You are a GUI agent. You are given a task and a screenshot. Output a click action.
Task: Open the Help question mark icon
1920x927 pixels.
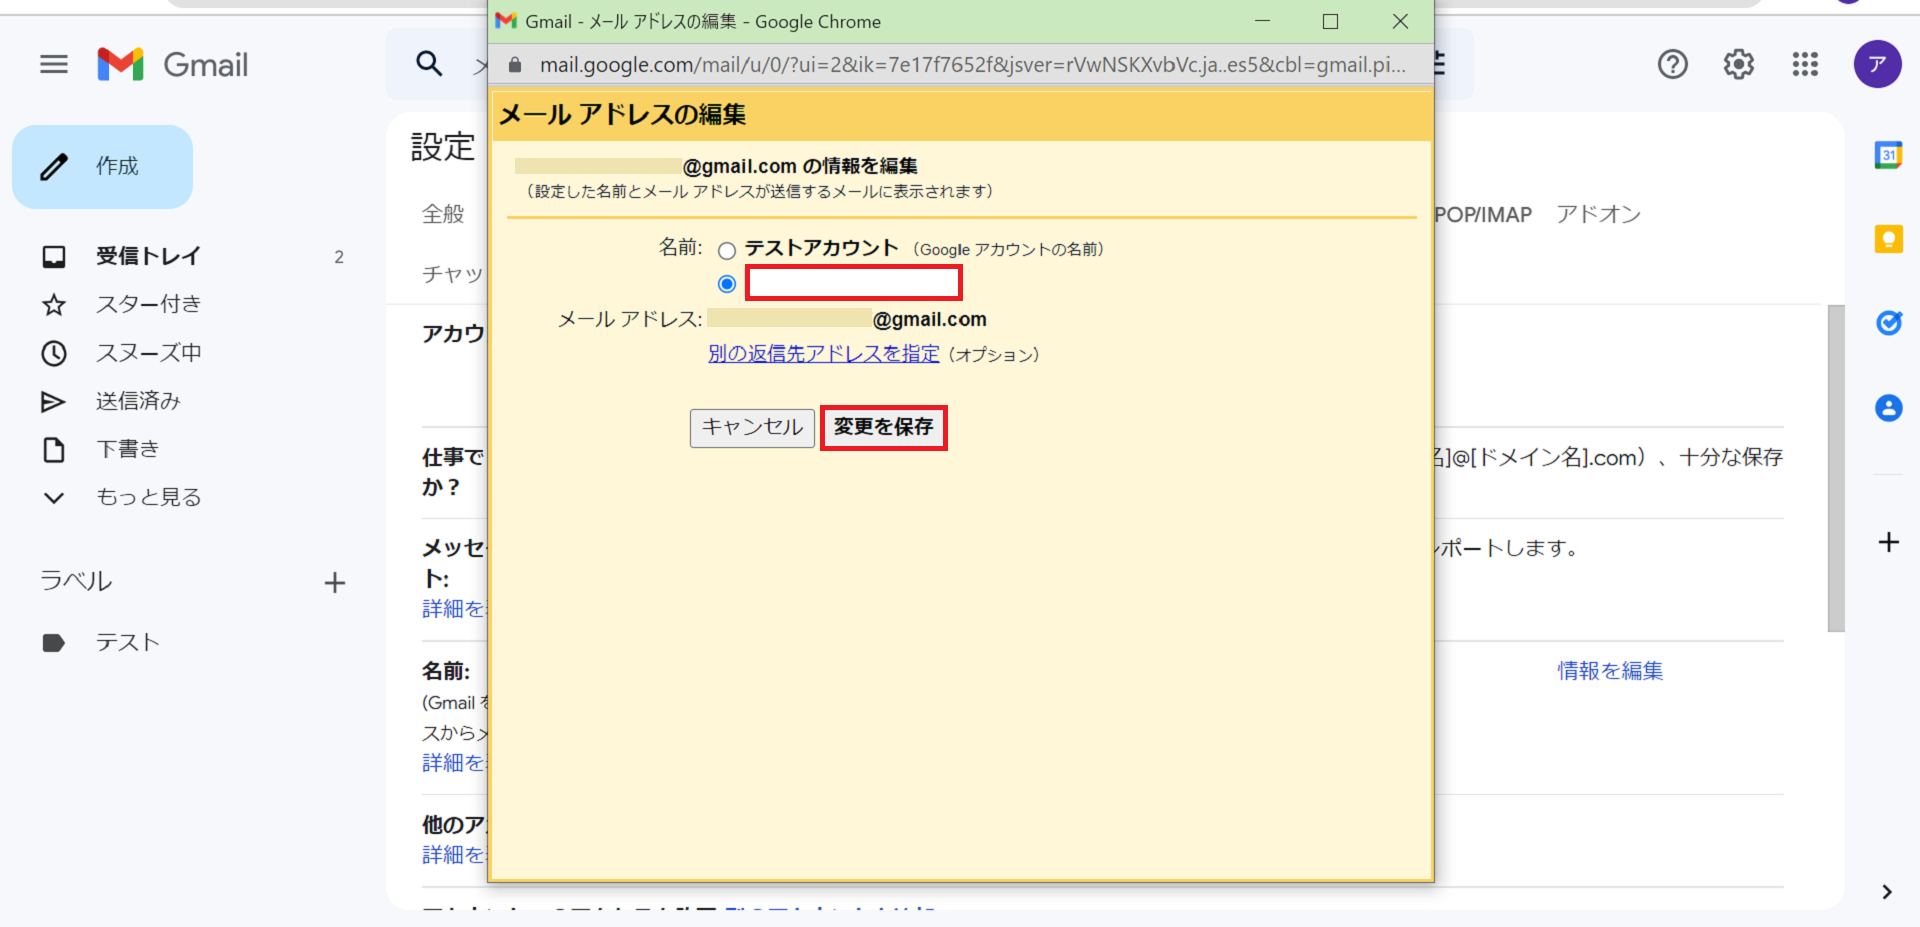(x=1672, y=65)
